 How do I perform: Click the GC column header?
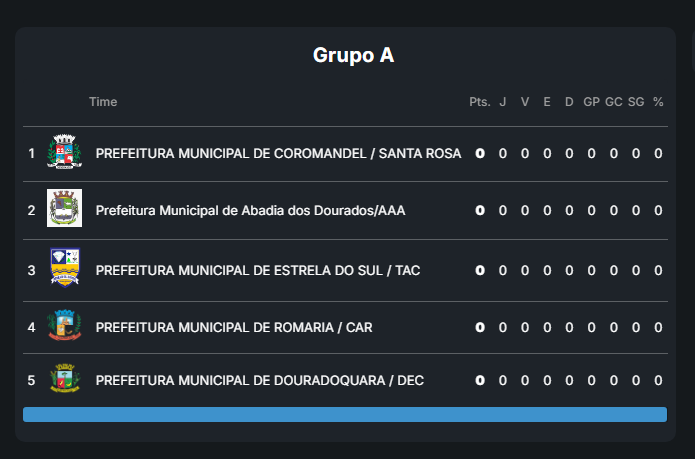coord(614,102)
